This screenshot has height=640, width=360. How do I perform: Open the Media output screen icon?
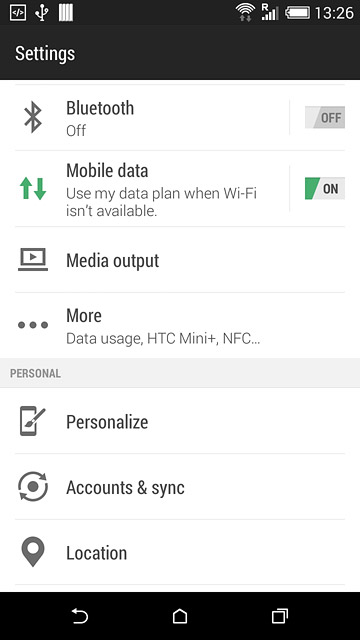tap(33, 260)
